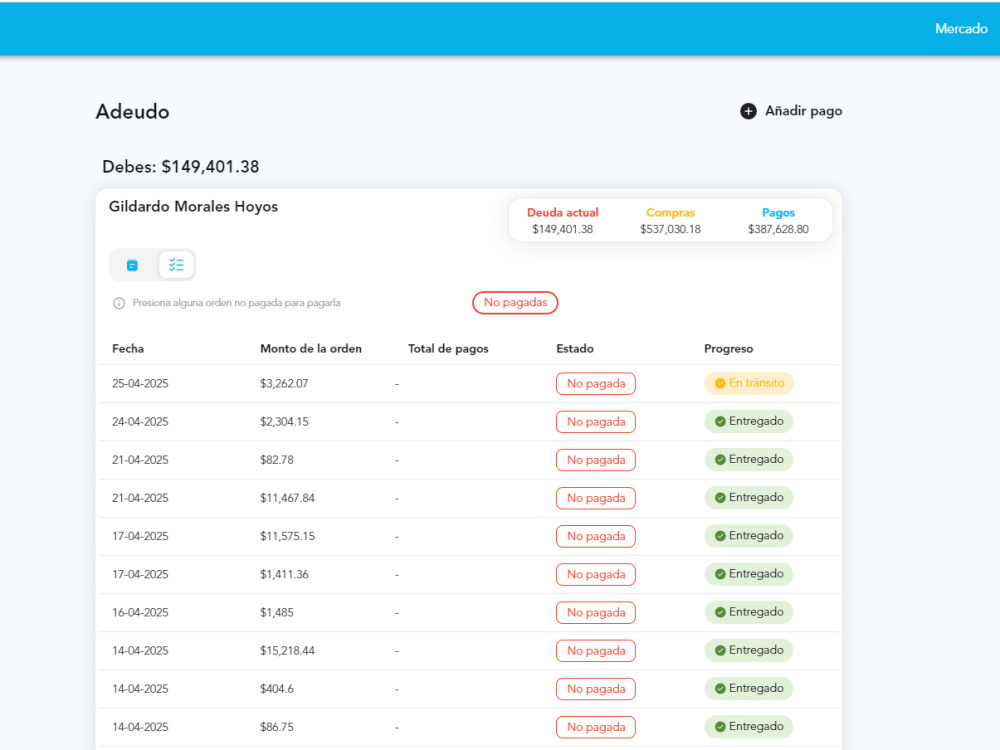Click Entregado badge on the $11,467.84 row
1000x750 pixels.
749,498
